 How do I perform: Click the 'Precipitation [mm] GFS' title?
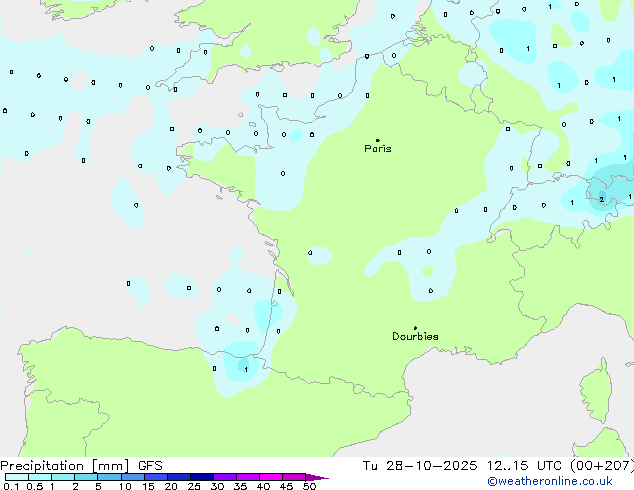[x=81, y=466]
